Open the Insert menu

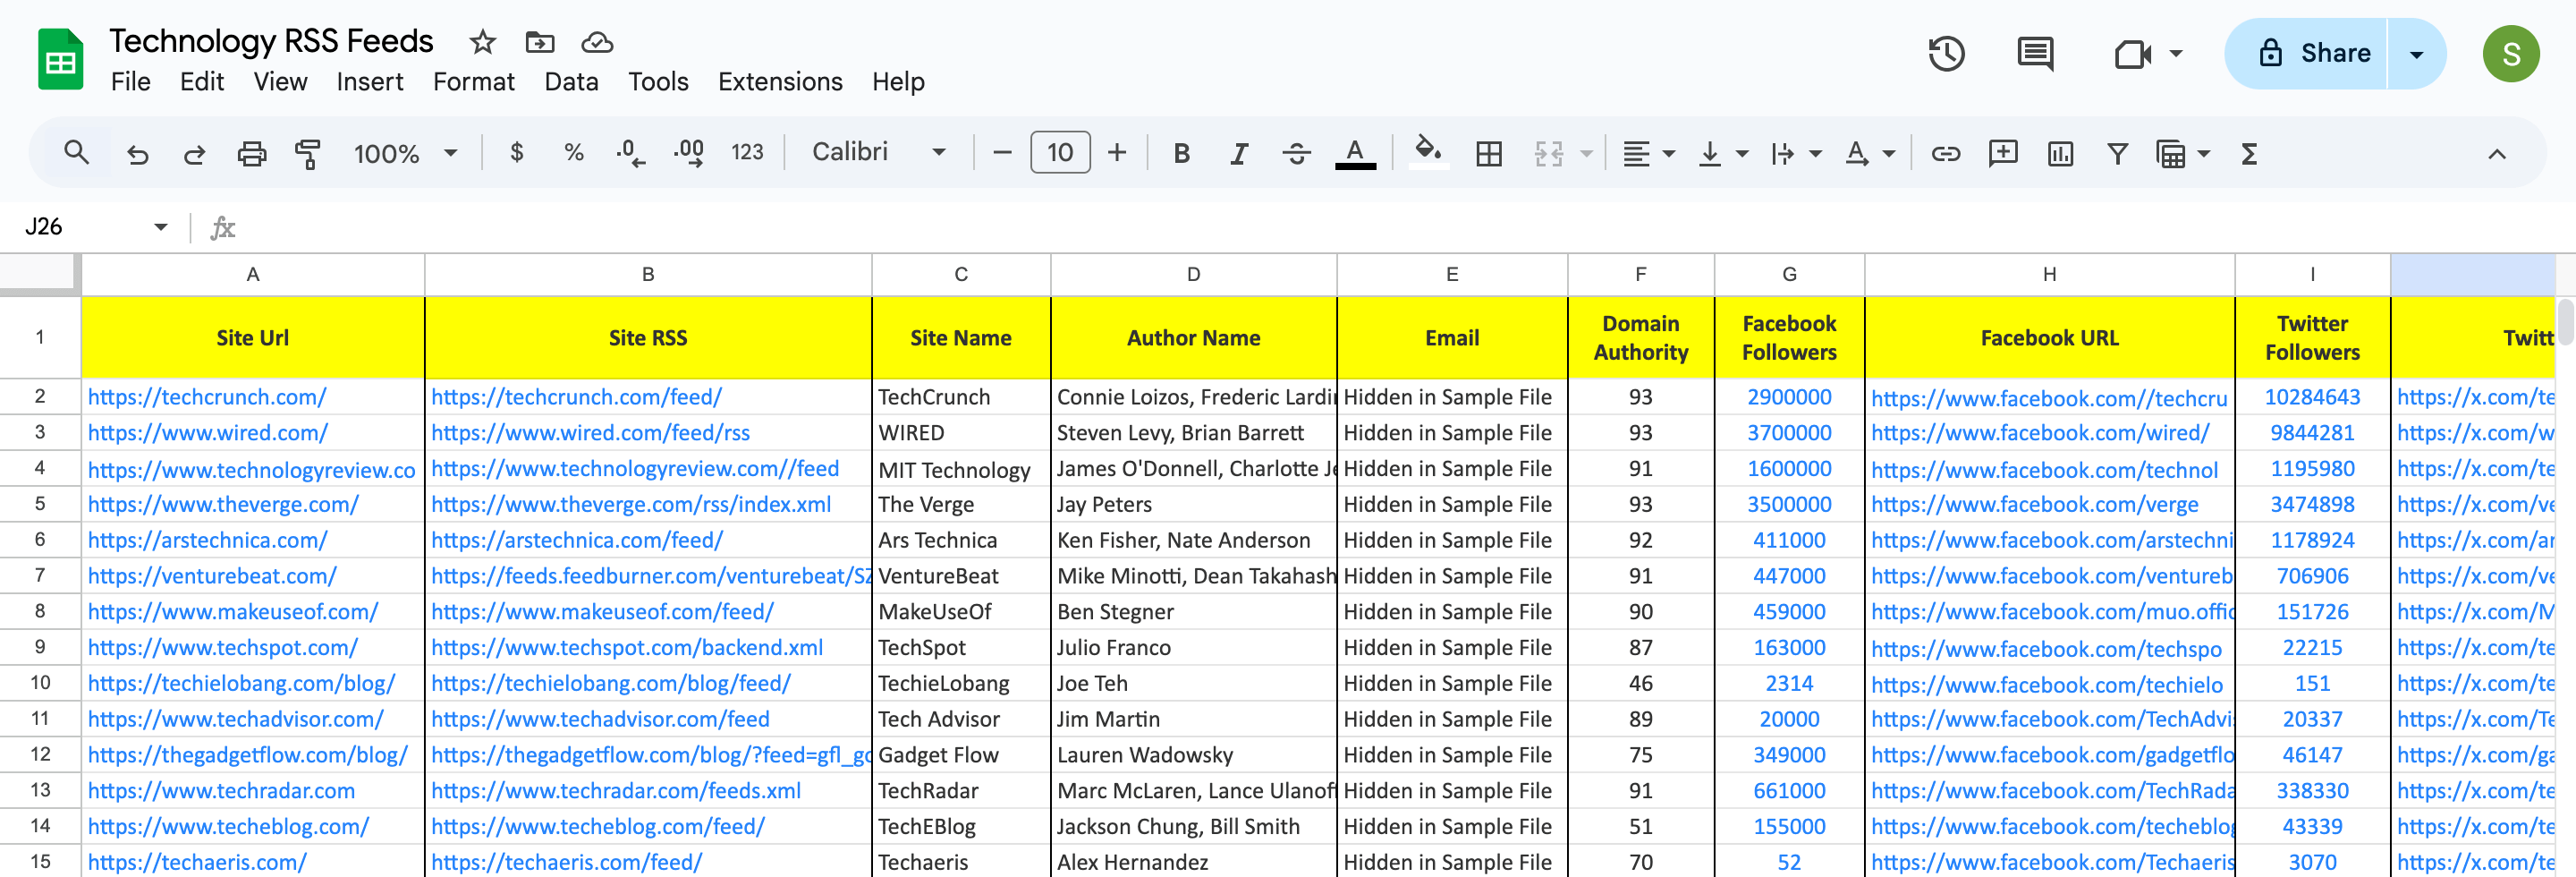pos(369,82)
